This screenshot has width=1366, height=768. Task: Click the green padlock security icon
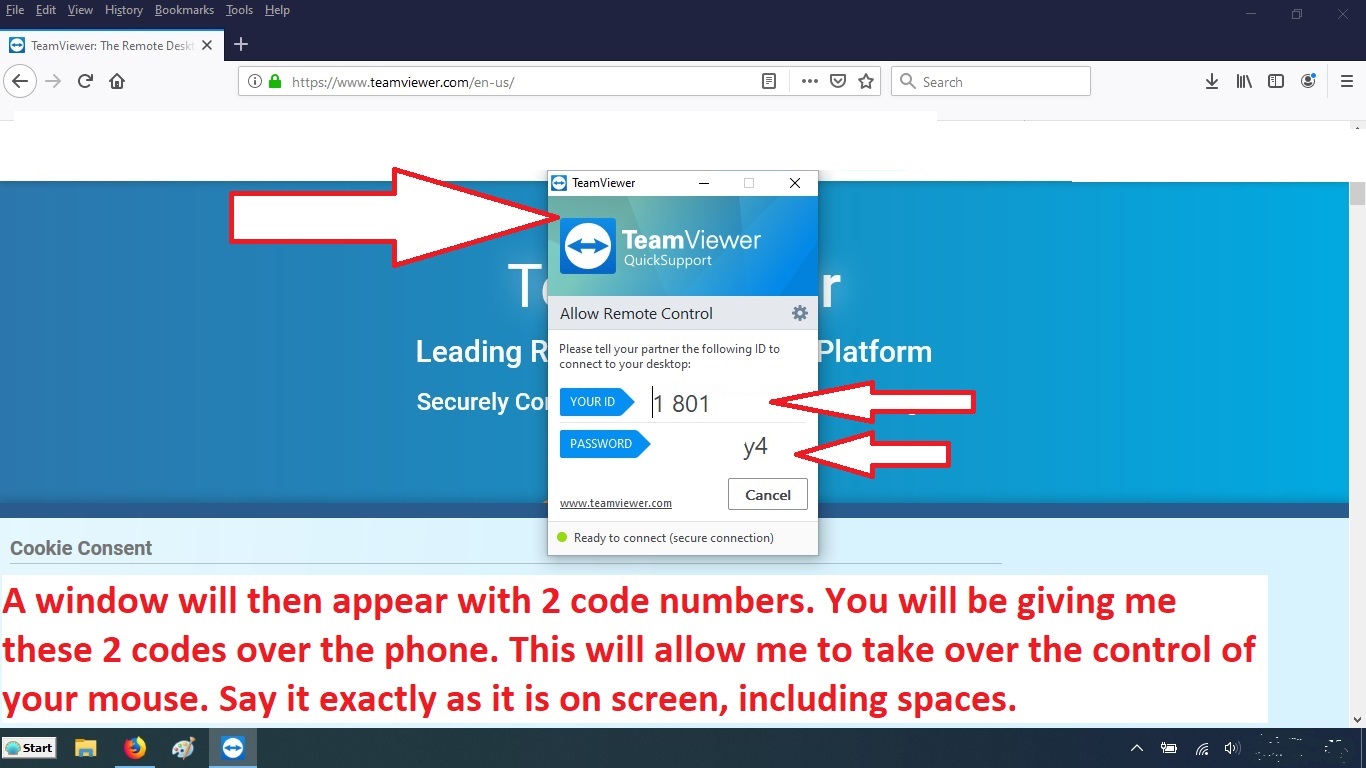click(275, 82)
